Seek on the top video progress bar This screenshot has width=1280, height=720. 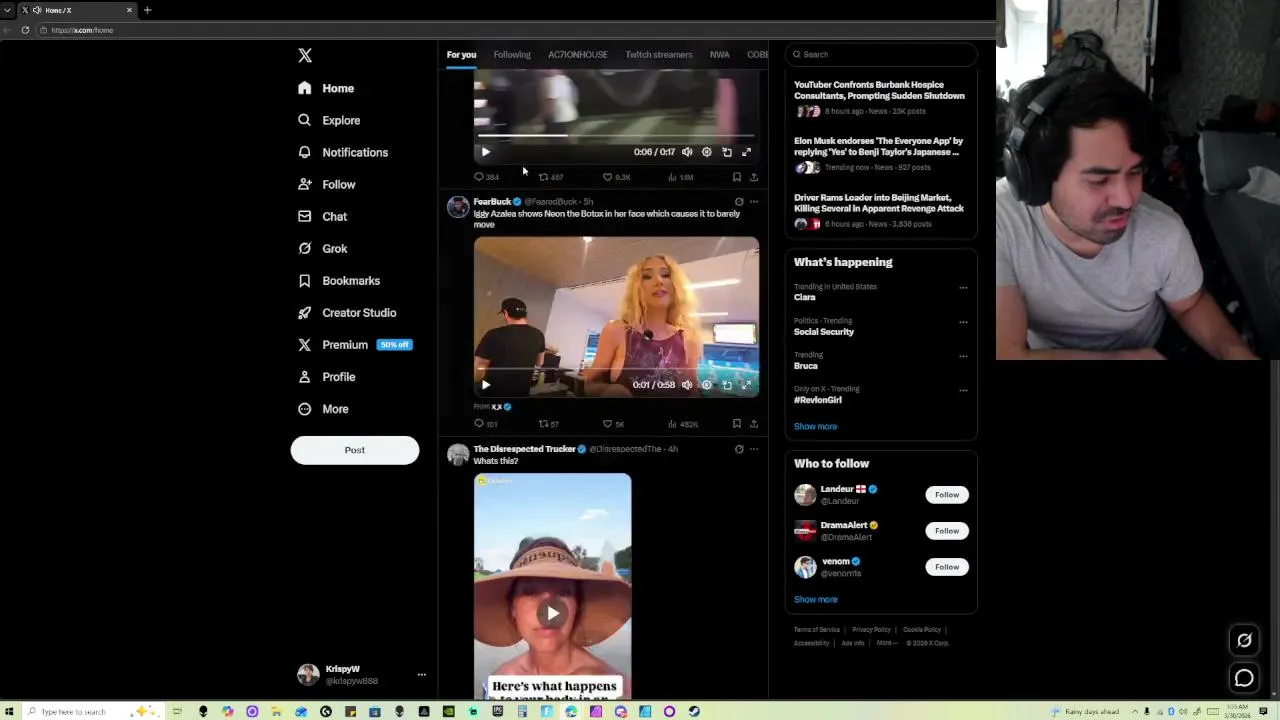616,135
